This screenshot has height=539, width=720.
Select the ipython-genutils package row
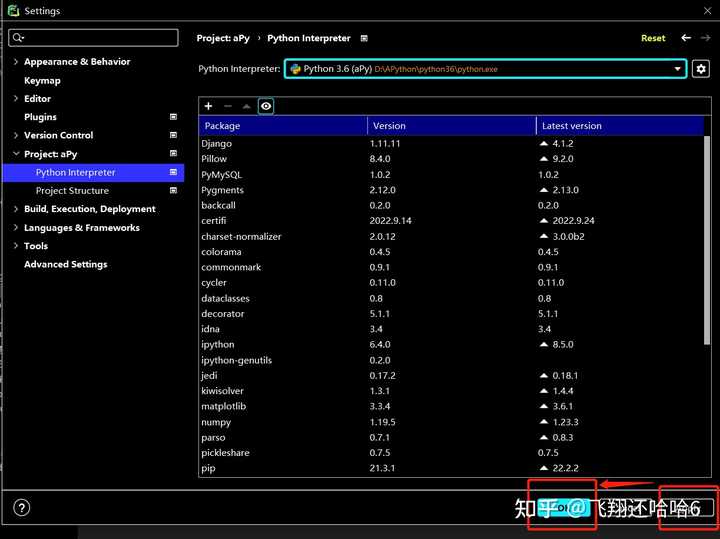click(x=451, y=360)
